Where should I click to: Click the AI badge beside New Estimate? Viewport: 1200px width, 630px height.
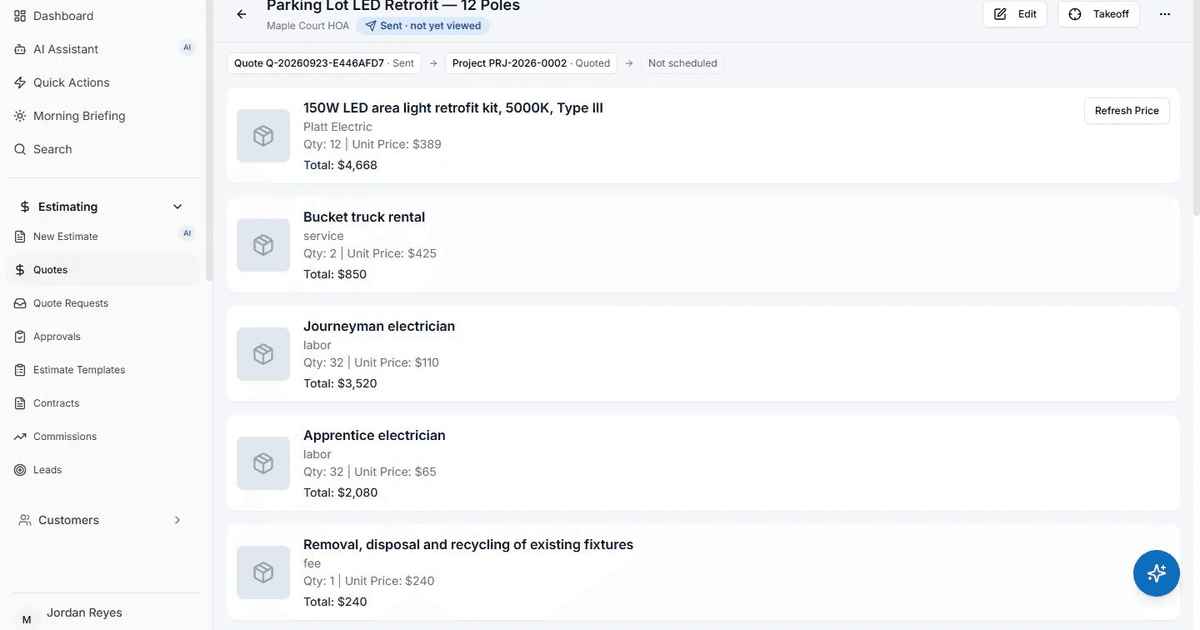pos(187,234)
